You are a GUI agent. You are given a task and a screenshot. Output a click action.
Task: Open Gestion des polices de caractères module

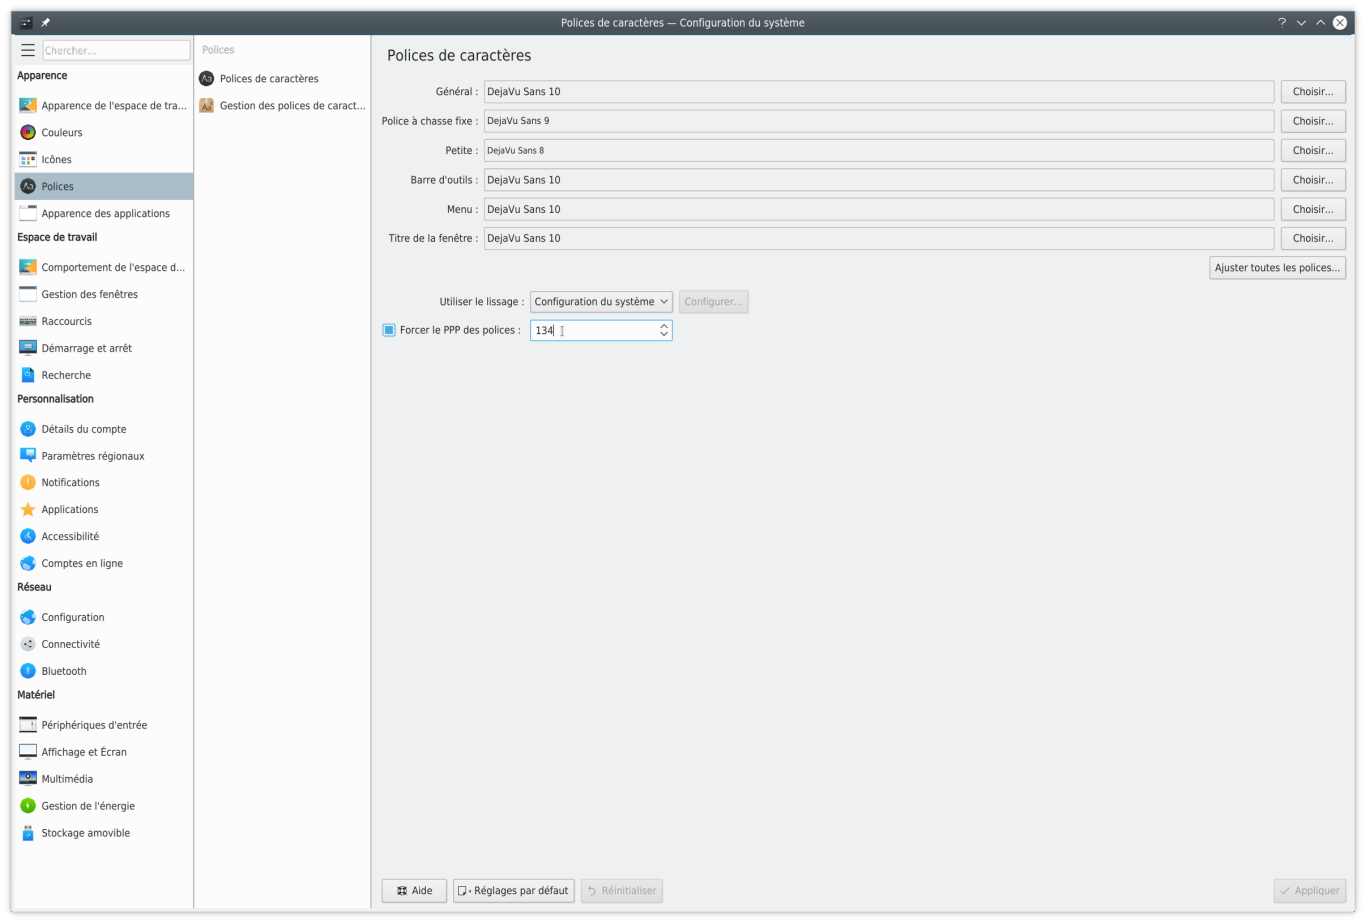(283, 105)
